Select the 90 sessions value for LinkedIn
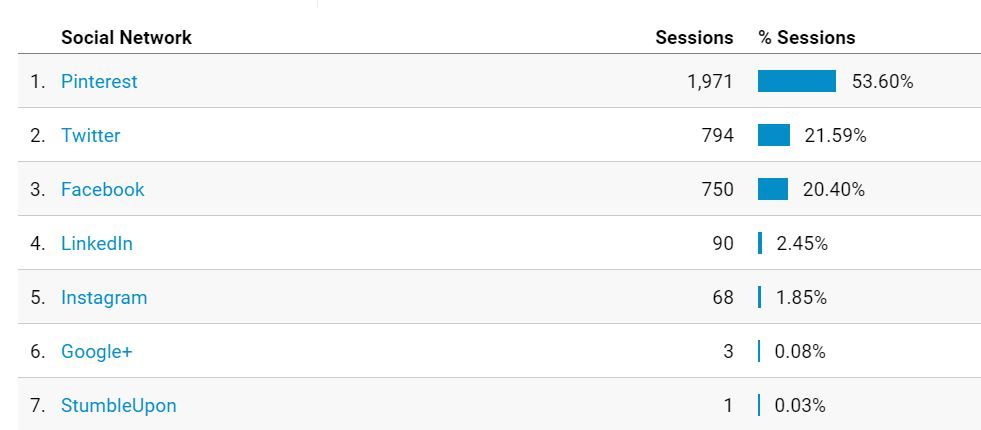 point(723,243)
